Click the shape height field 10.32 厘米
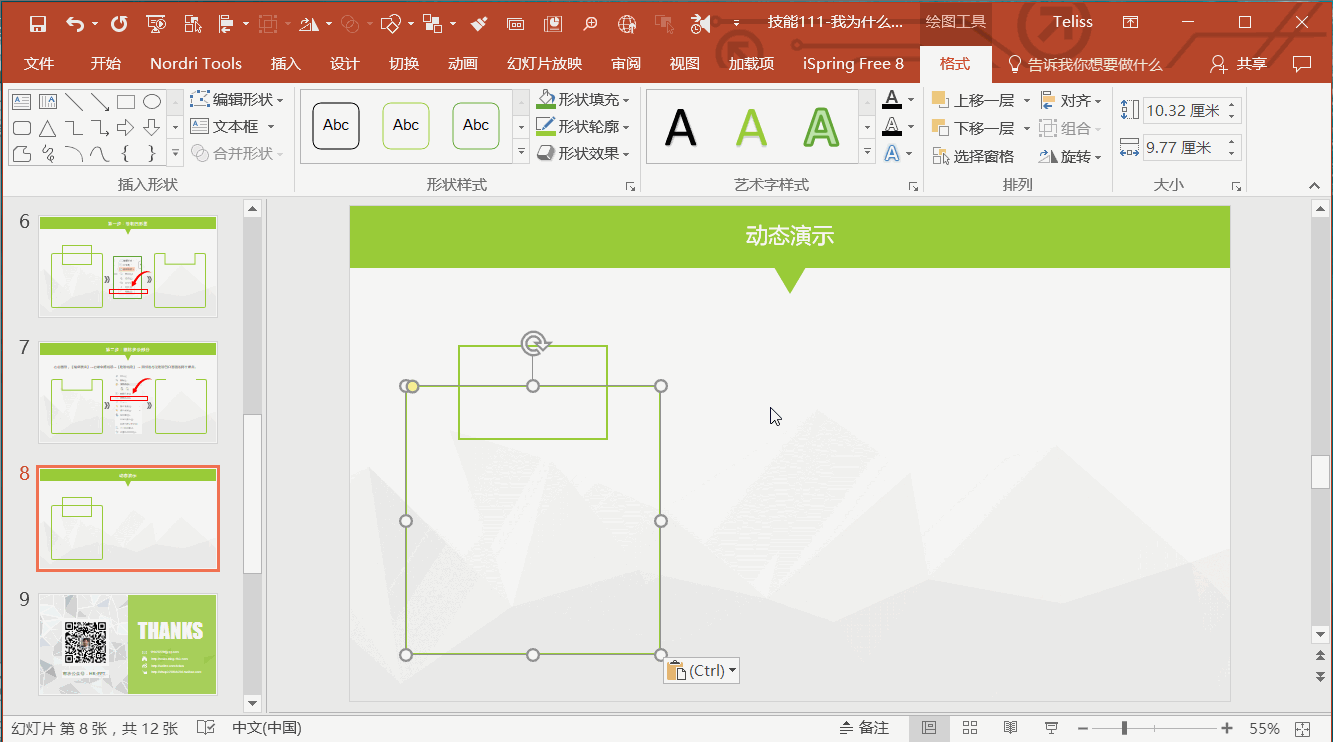This screenshot has width=1333, height=742. (1192, 111)
